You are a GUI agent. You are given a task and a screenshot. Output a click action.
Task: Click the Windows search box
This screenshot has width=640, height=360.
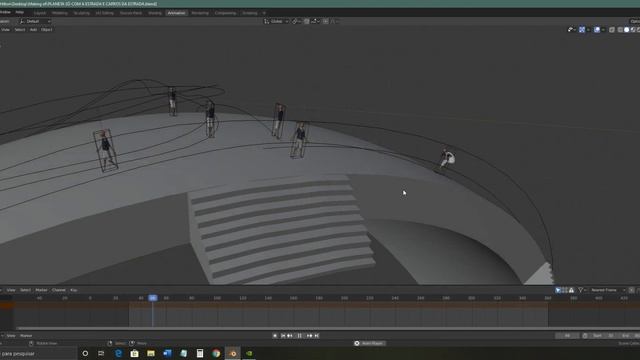pos(38,353)
